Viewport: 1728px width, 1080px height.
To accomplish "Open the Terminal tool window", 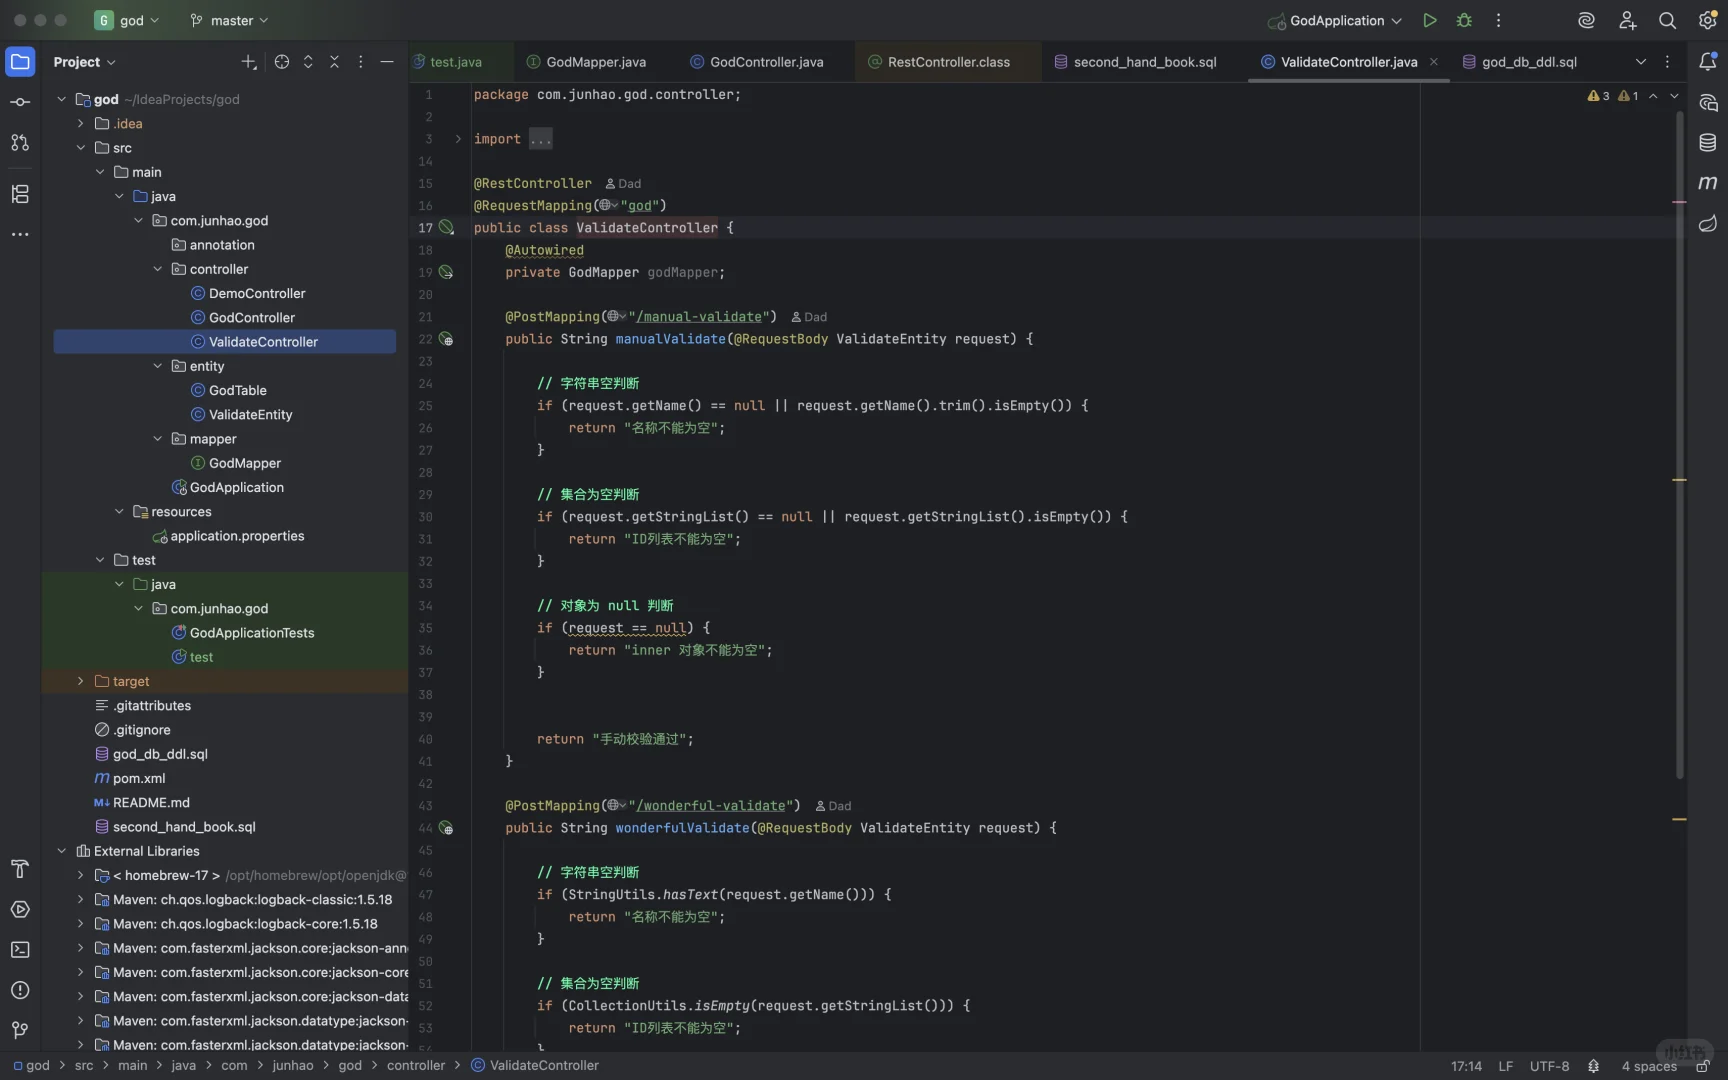I will pyautogui.click(x=20, y=950).
